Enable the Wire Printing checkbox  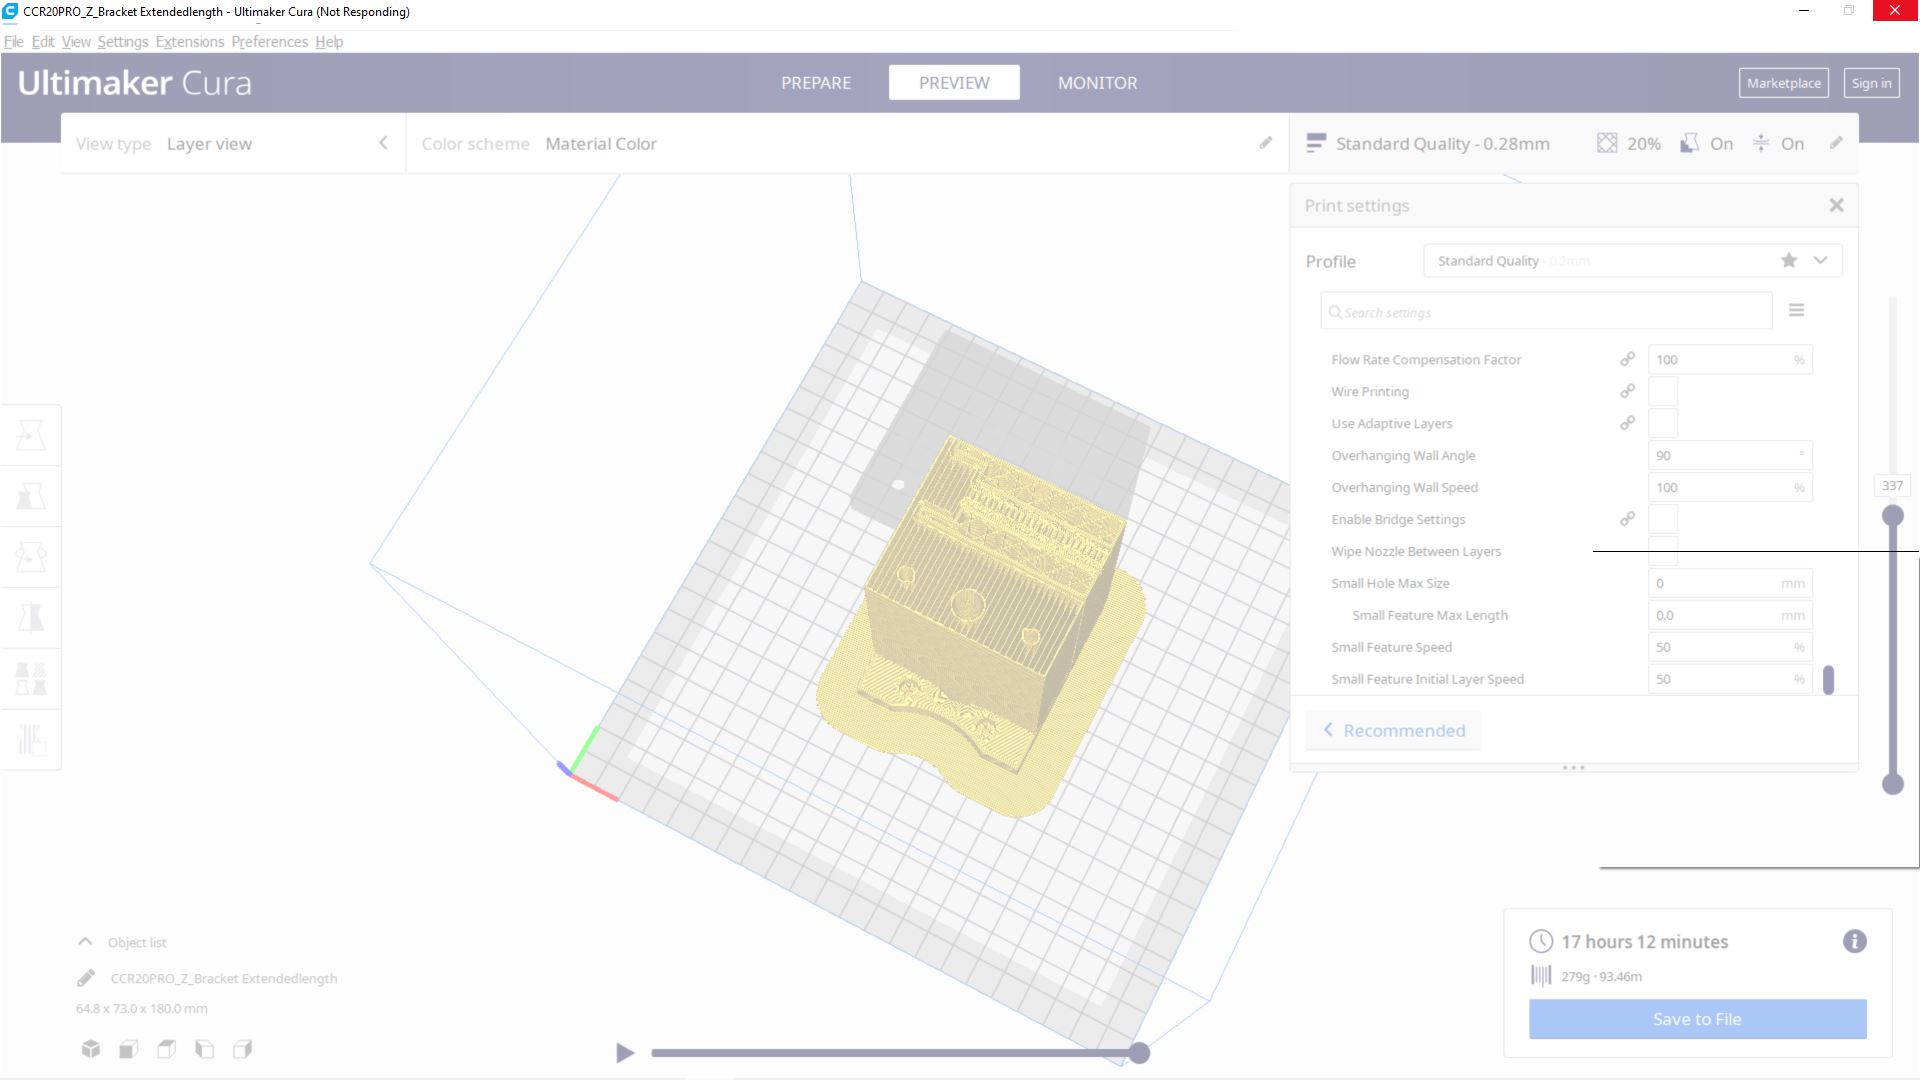(1662, 391)
